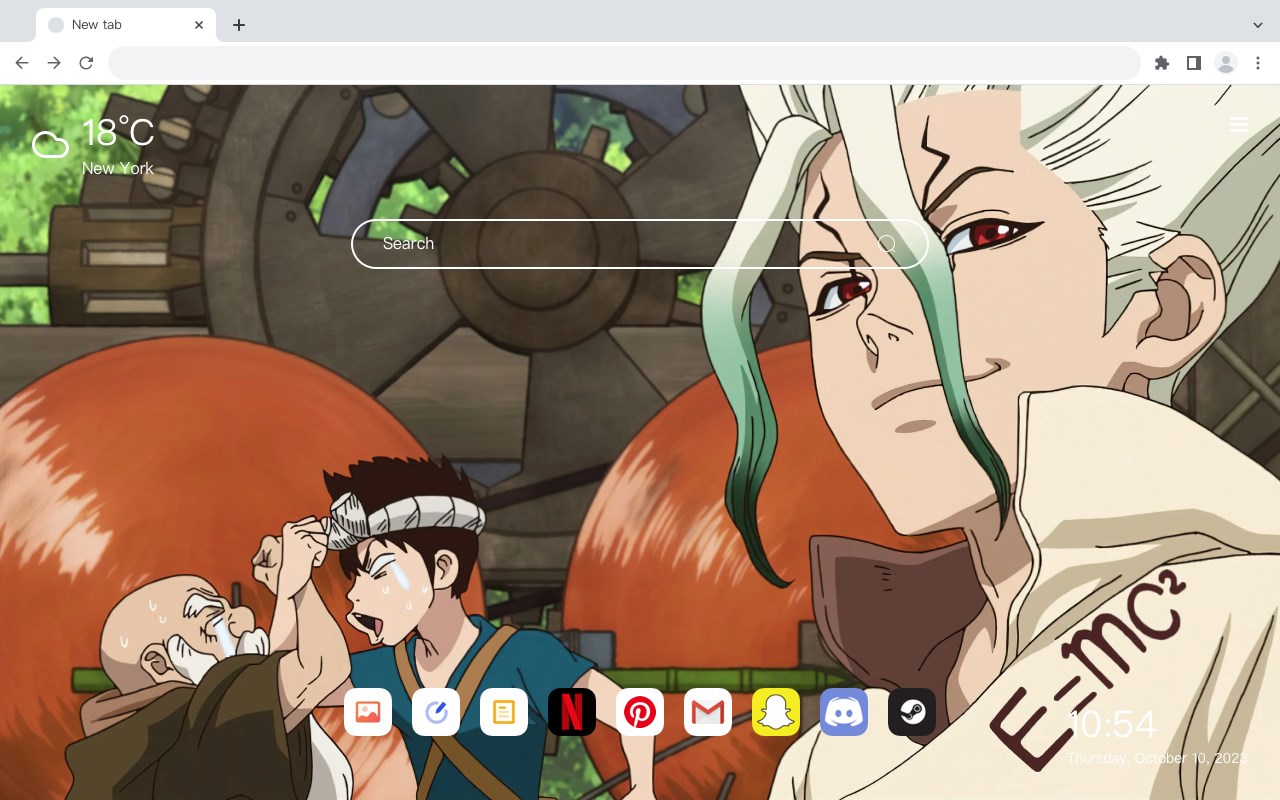Open the Discord shortcut
This screenshot has height=800, width=1280.
click(x=844, y=712)
